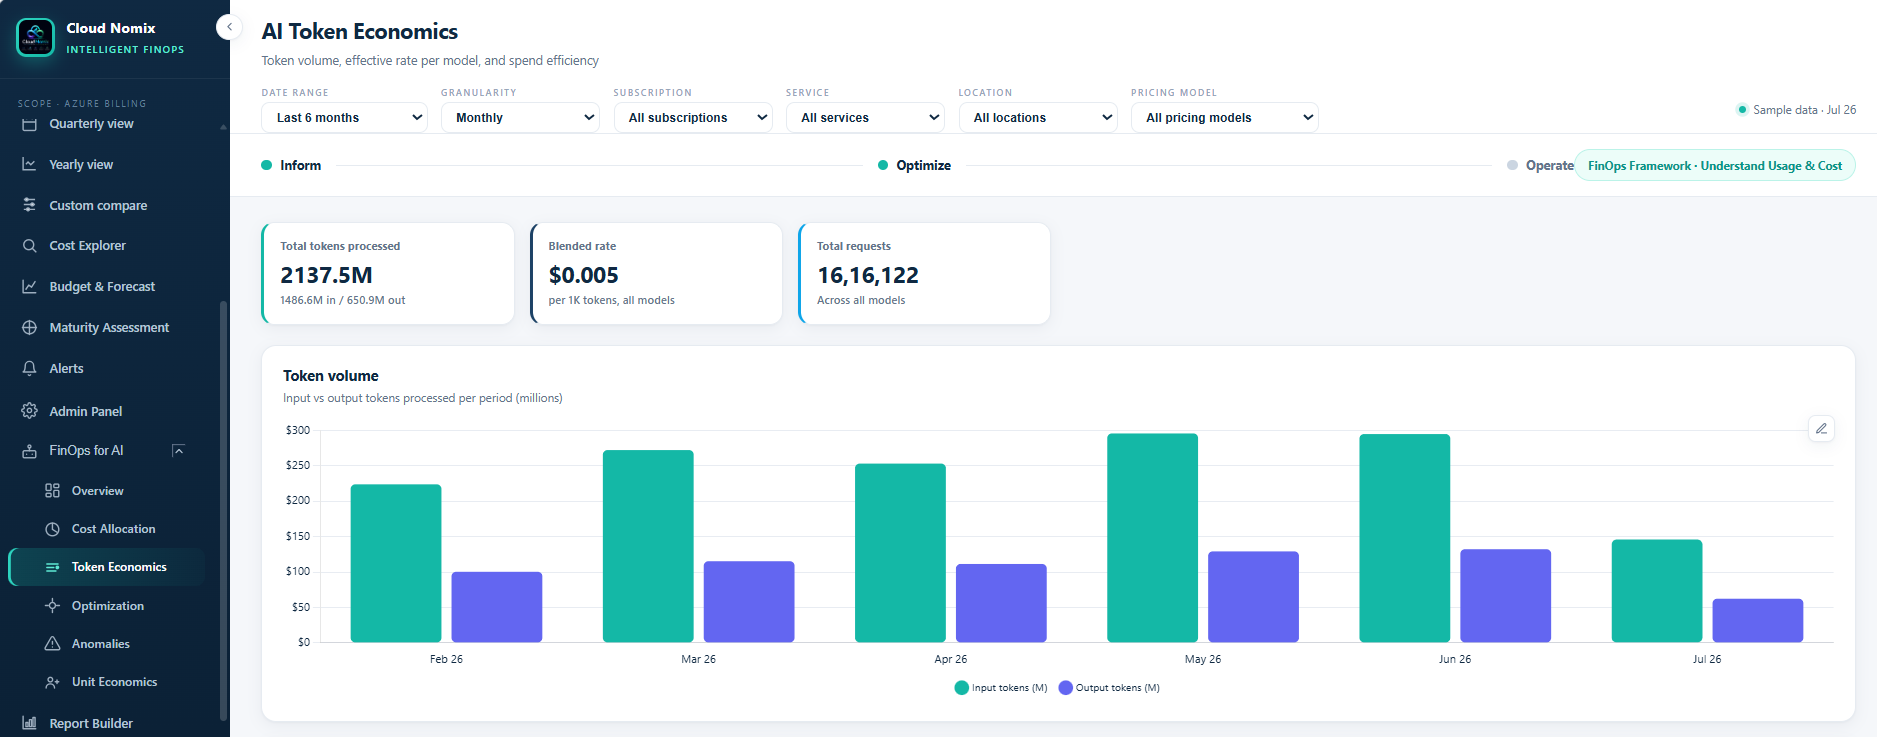Click the Token Economics lines icon
Image resolution: width=1877 pixels, height=737 pixels.
[x=52, y=567]
